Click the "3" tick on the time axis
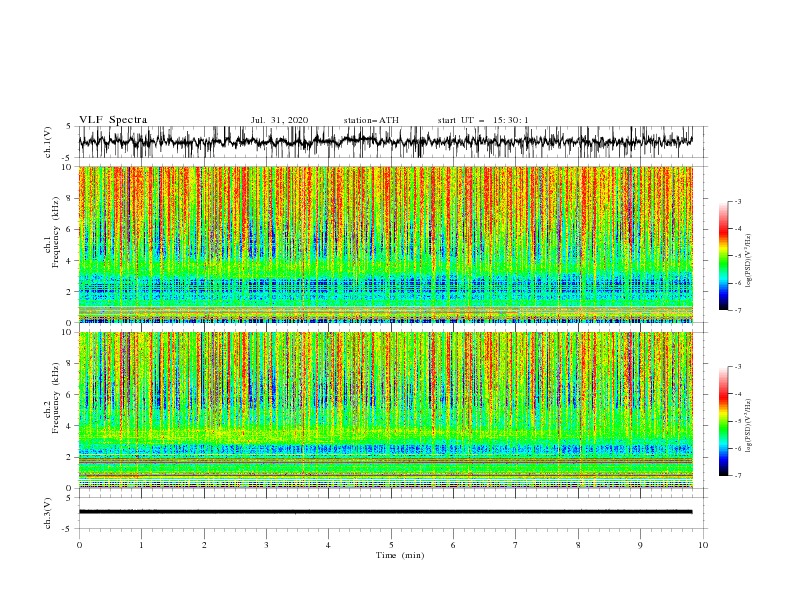Screen dimensions: 792x612 pyautogui.click(x=266, y=545)
